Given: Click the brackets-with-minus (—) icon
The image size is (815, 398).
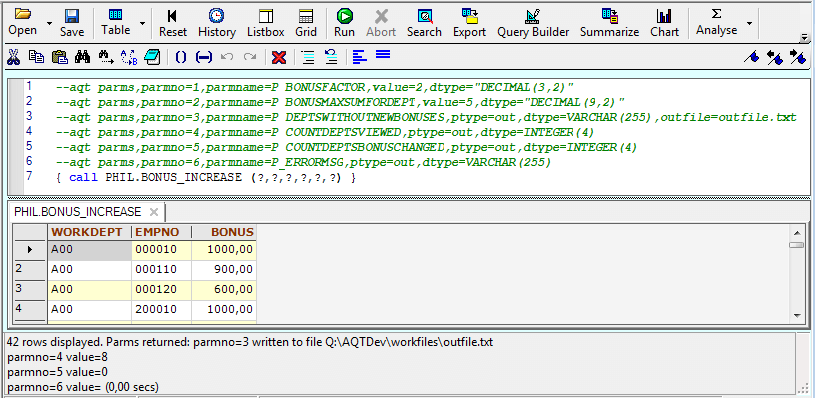Looking at the screenshot, I should click(203, 57).
